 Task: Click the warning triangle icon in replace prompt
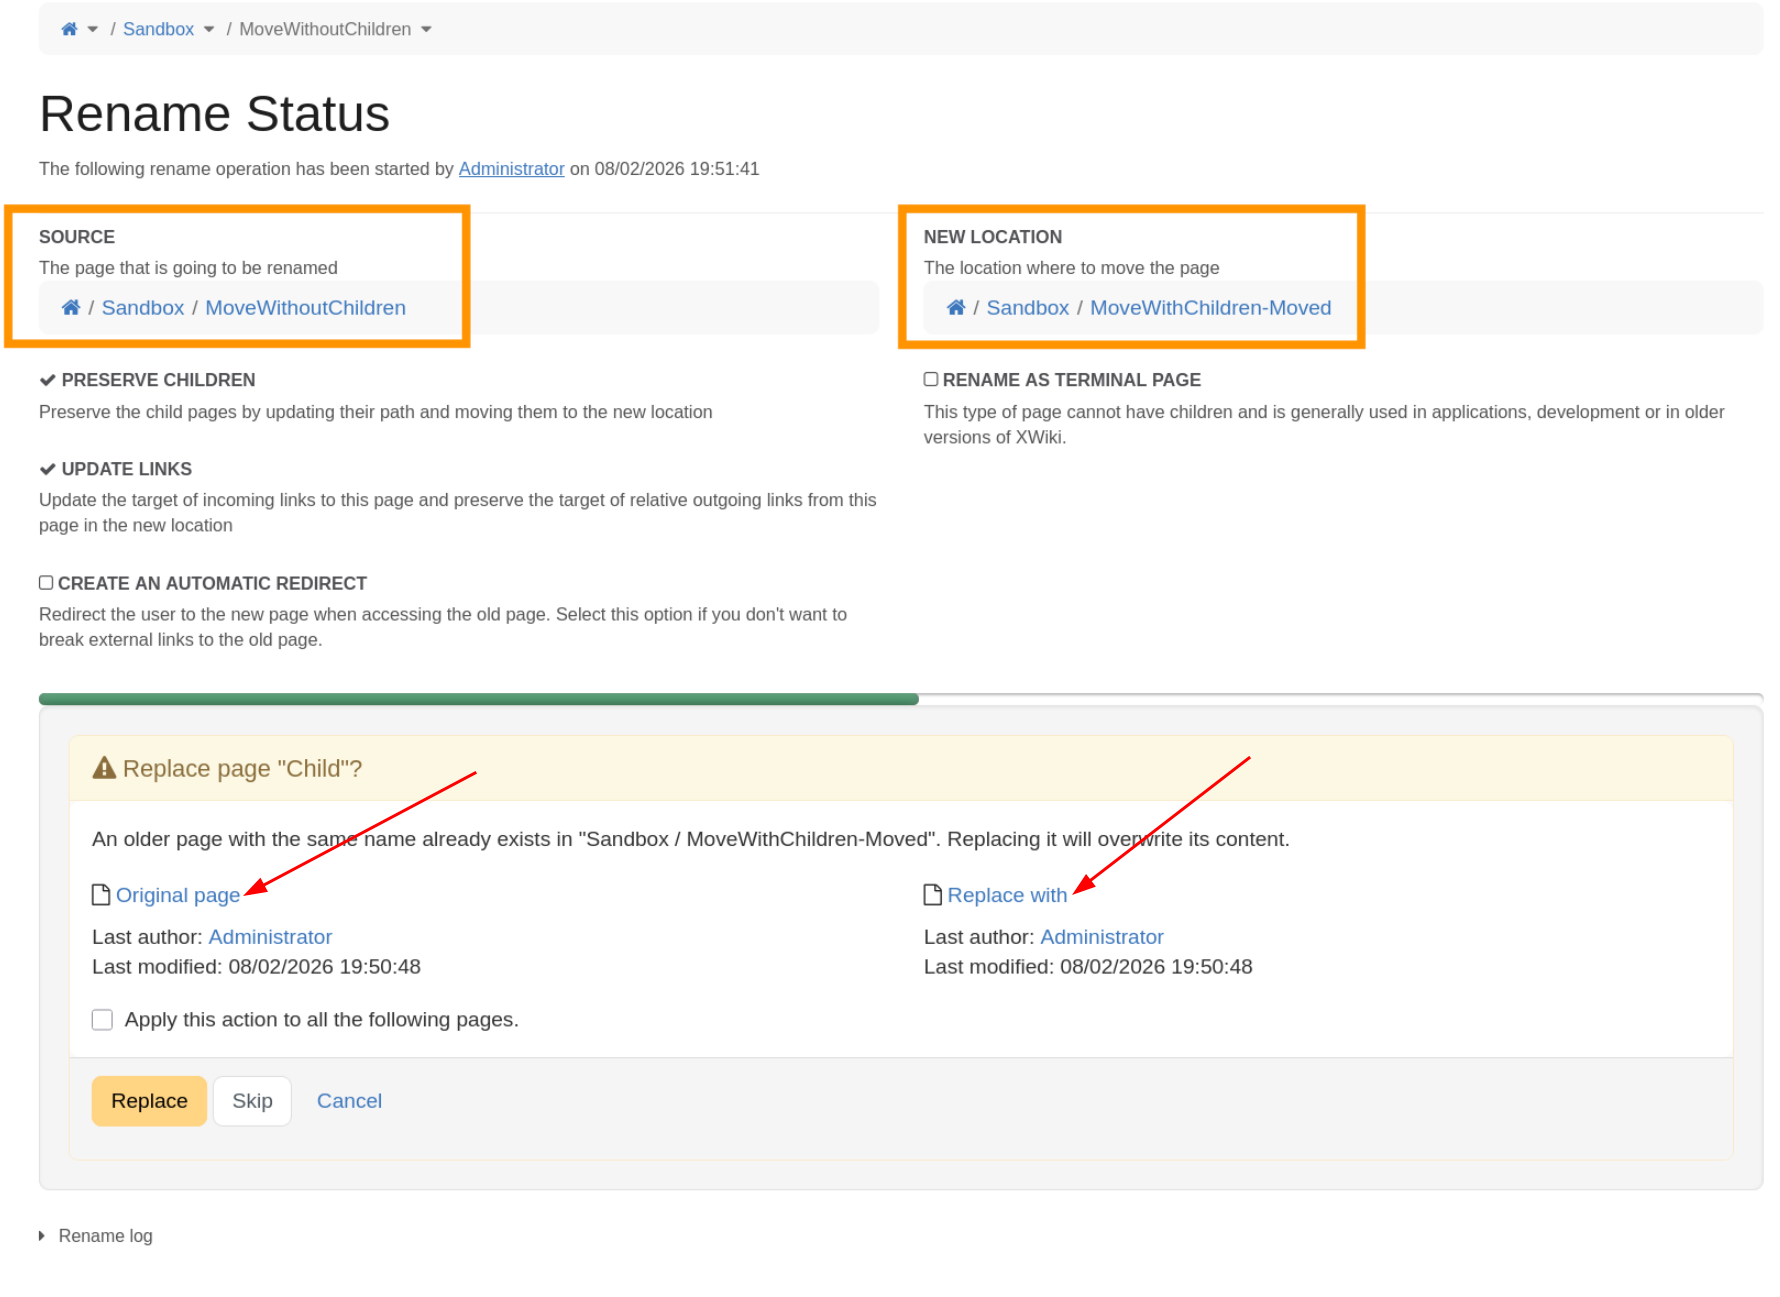click(x=104, y=768)
